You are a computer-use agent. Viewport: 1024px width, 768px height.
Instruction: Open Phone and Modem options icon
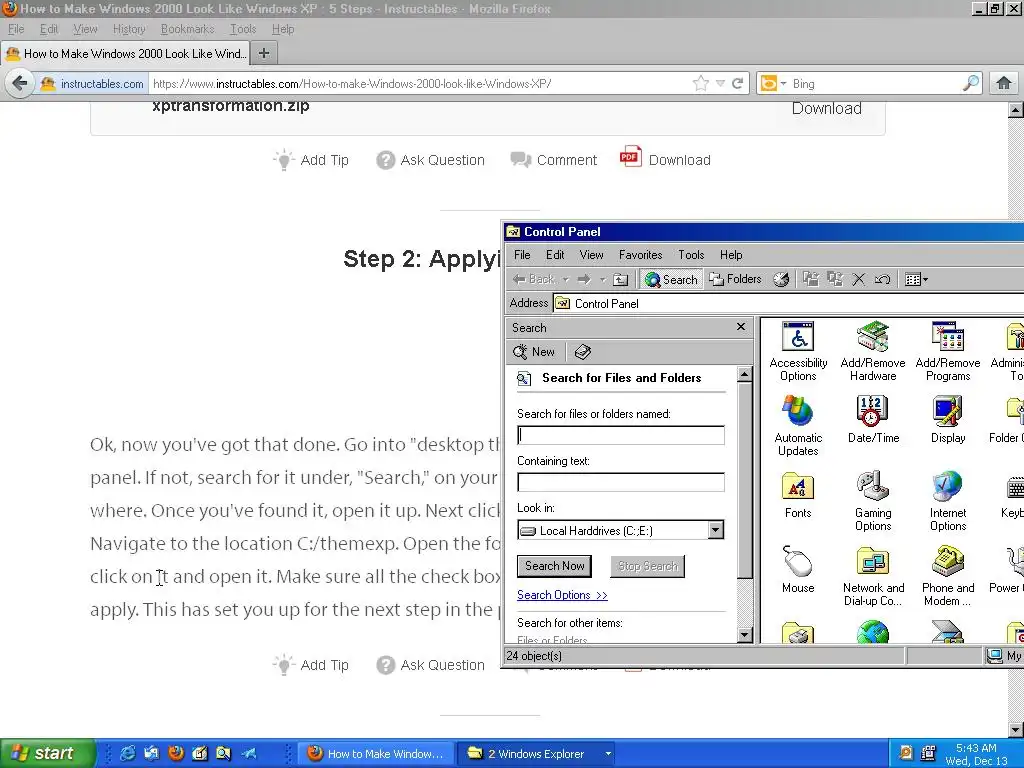(948, 576)
